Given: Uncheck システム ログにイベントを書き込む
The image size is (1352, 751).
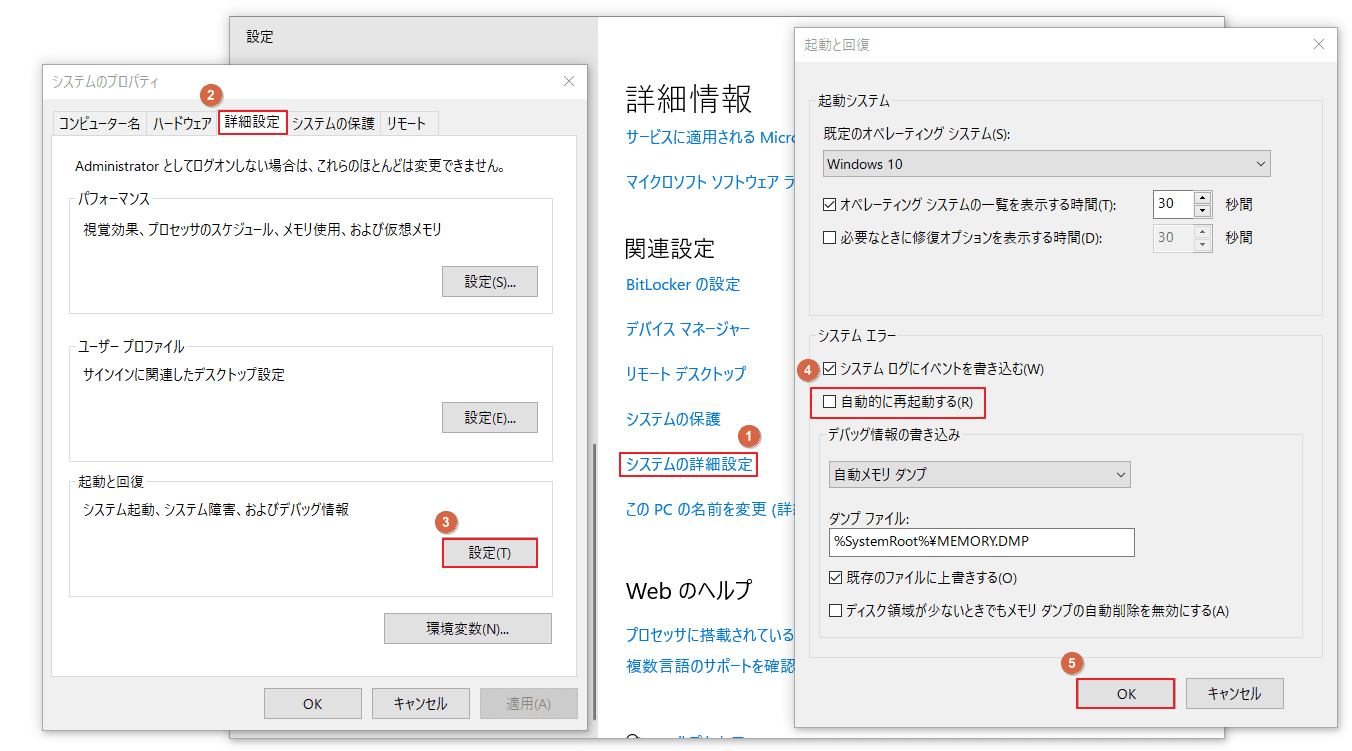Looking at the screenshot, I should (x=831, y=369).
